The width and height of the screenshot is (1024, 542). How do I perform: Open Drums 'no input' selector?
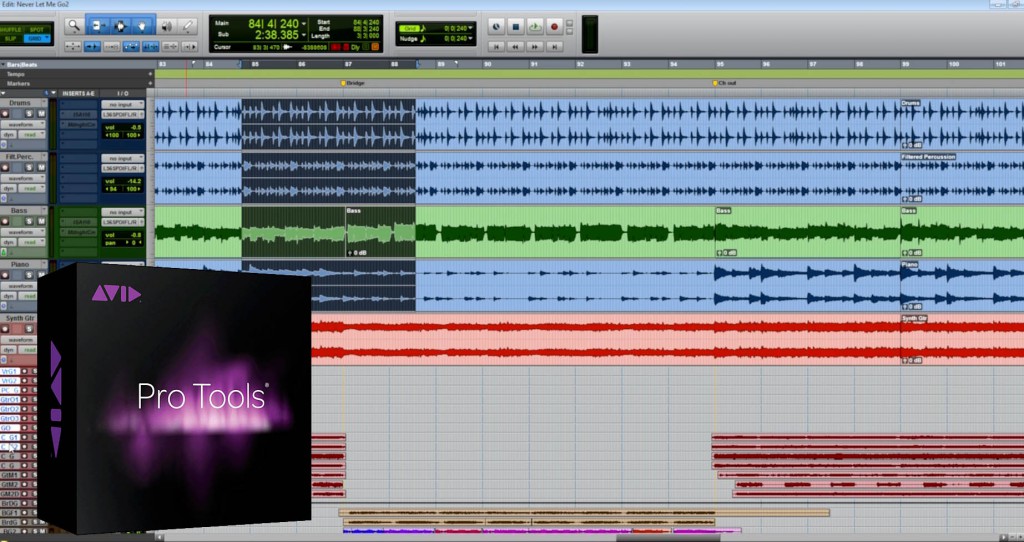pyautogui.click(x=123, y=104)
